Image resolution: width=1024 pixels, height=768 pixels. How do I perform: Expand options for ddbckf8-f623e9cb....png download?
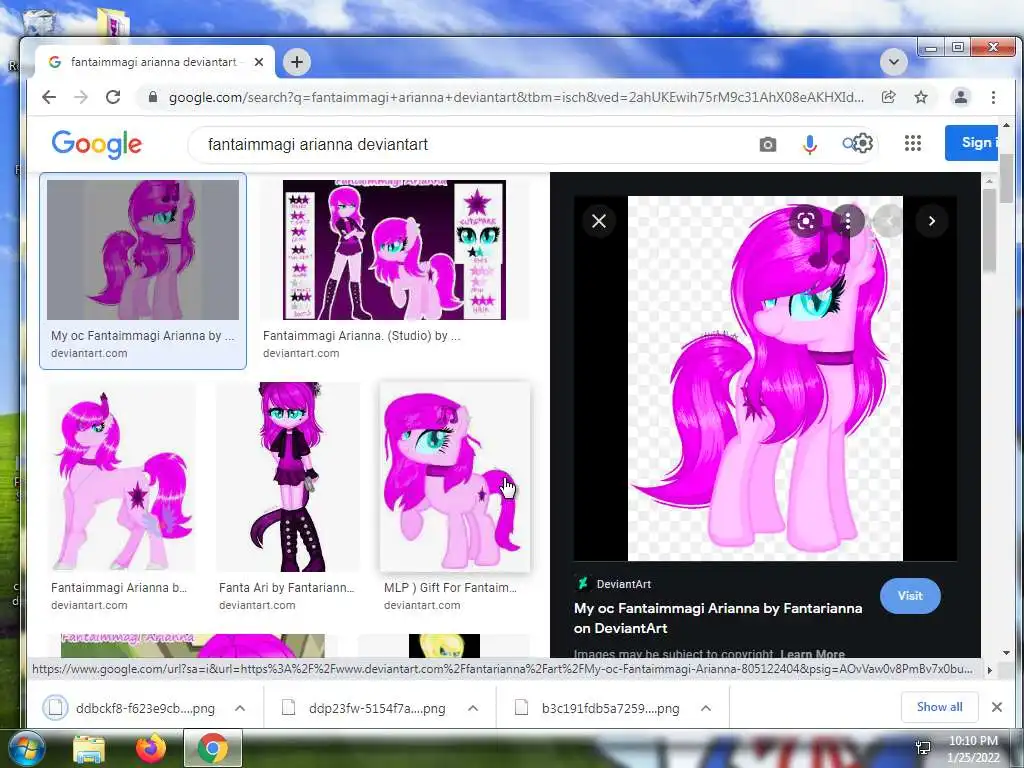click(x=240, y=708)
